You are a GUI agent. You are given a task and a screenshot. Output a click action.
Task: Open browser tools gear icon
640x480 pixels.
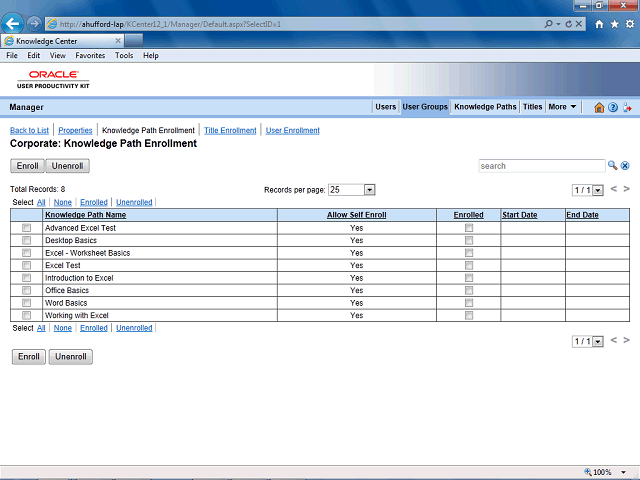coord(630,24)
